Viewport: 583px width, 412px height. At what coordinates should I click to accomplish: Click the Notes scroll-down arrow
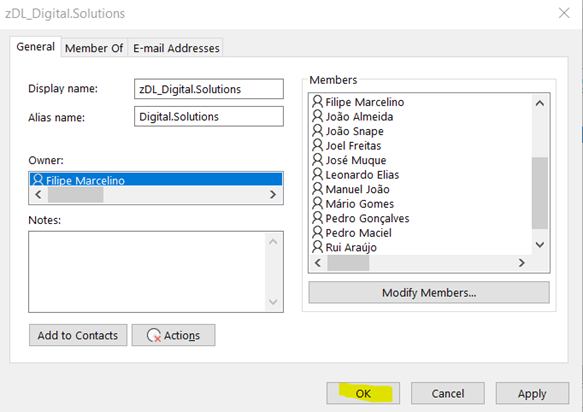[x=273, y=302]
